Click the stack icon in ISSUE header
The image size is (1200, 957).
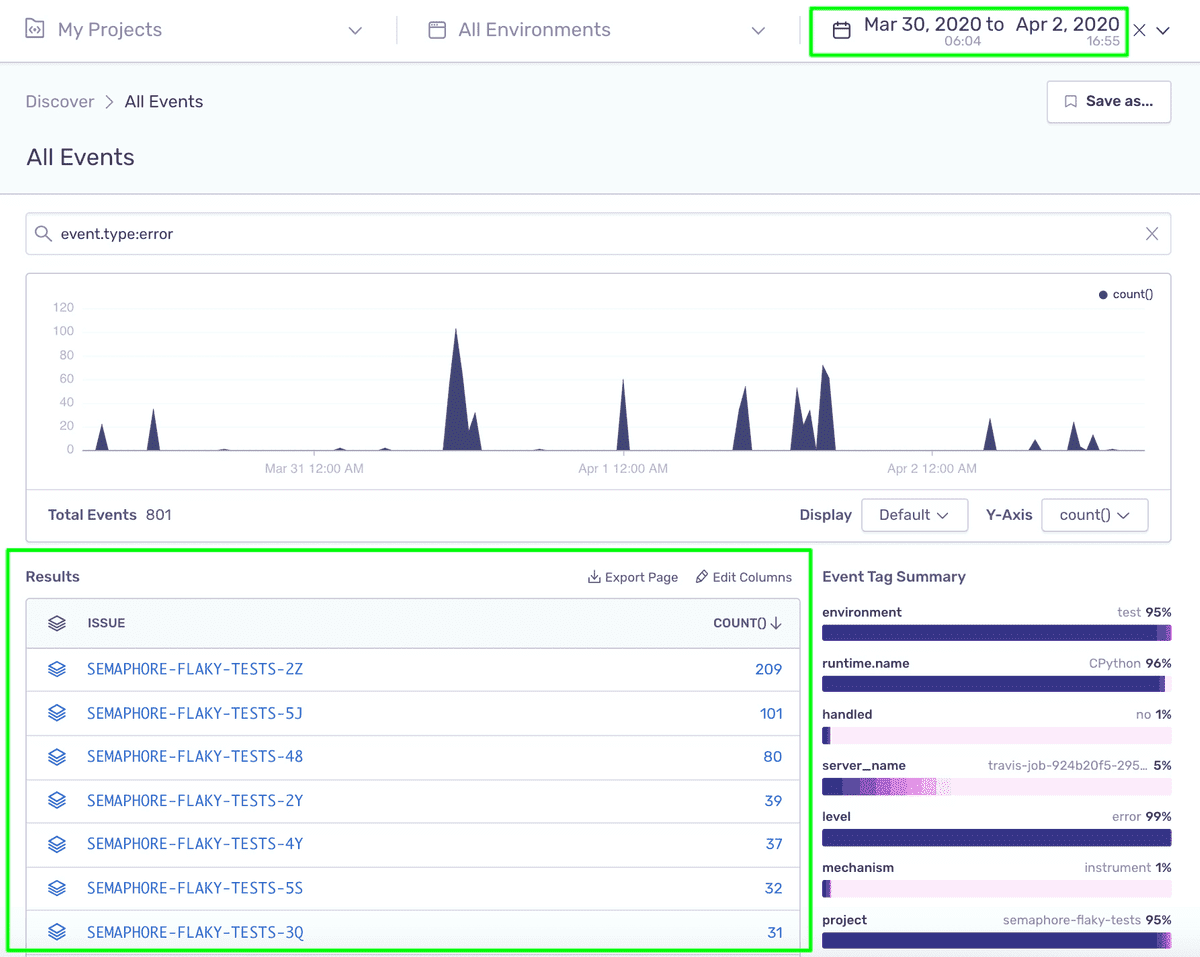click(57, 623)
